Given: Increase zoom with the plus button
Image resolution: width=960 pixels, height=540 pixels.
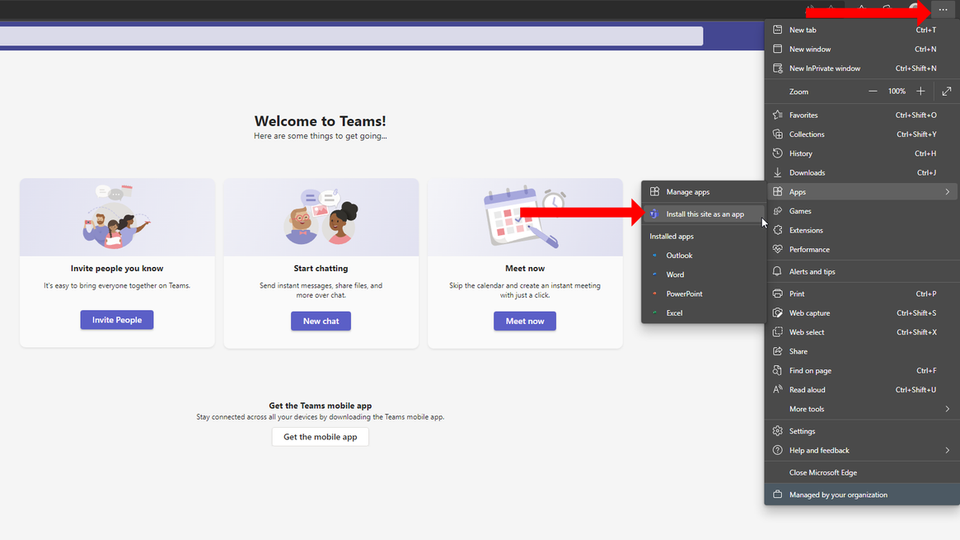Looking at the screenshot, I should (920, 91).
